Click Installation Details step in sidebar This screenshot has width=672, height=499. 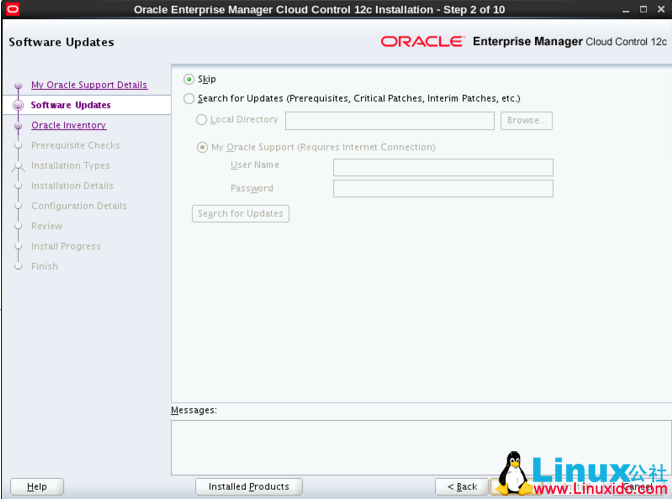click(72, 186)
